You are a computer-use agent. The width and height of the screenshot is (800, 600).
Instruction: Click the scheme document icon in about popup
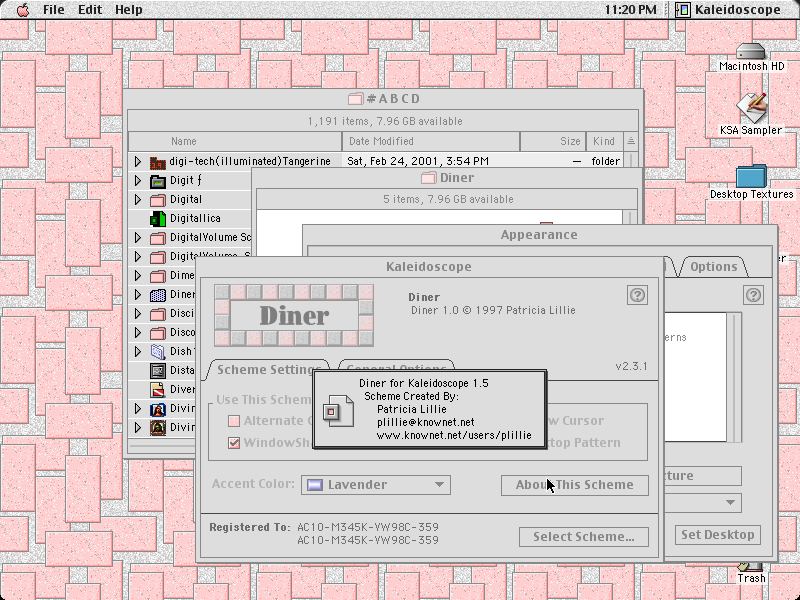[338, 411]
